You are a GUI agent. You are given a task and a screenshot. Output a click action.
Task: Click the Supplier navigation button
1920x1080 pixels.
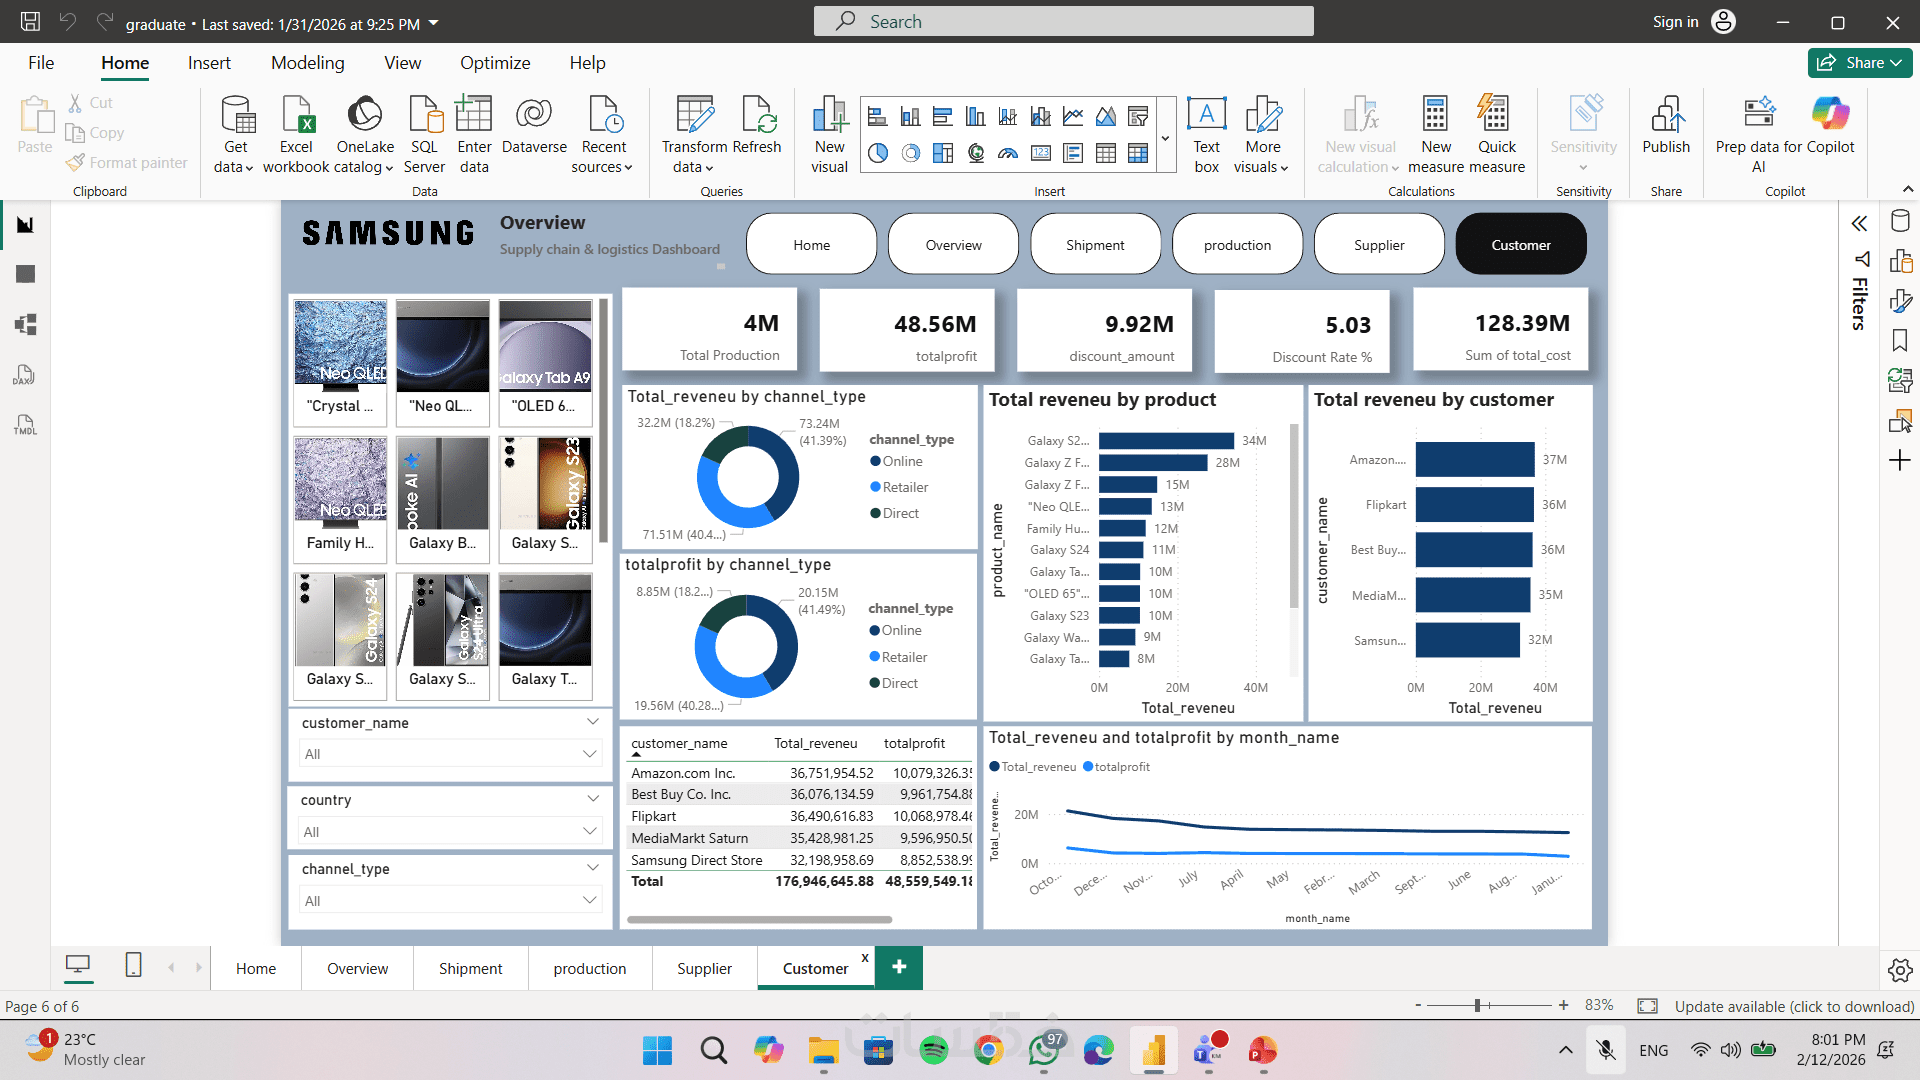(1379, 245)
